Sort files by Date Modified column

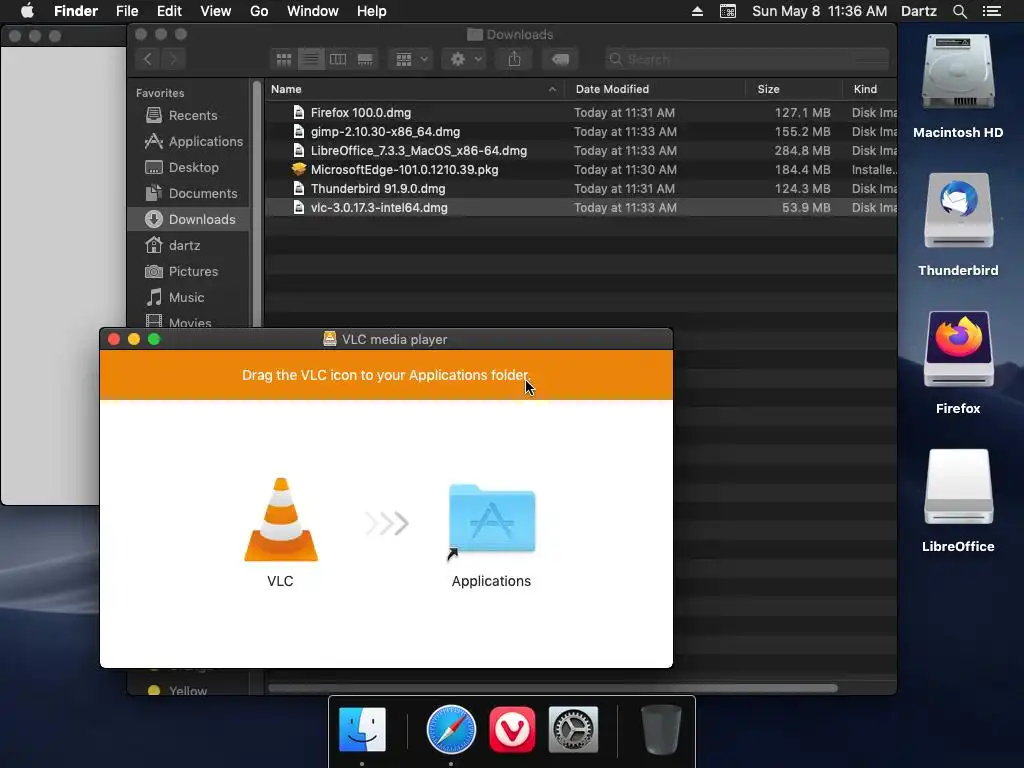[x=655, y=89]
